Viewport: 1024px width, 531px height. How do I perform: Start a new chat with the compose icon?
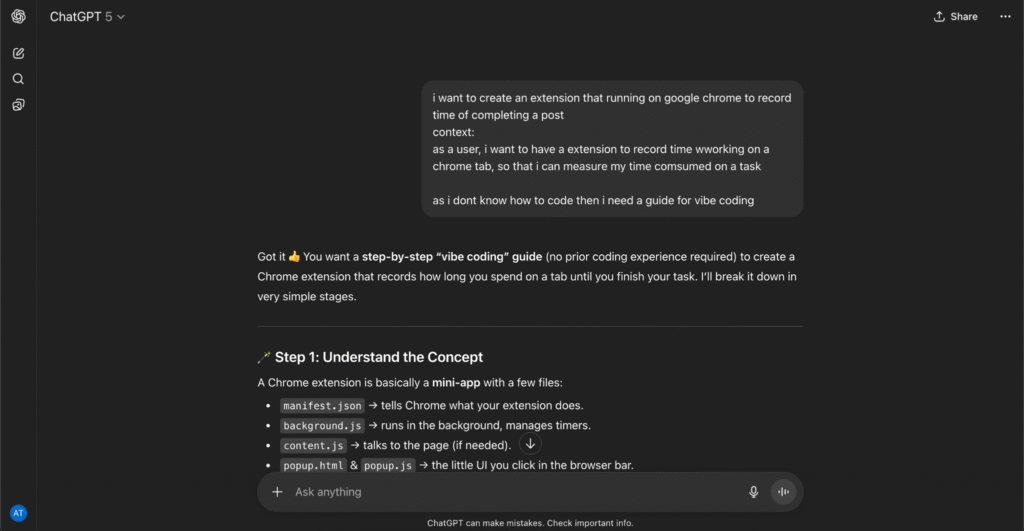(x=18, y=53)
